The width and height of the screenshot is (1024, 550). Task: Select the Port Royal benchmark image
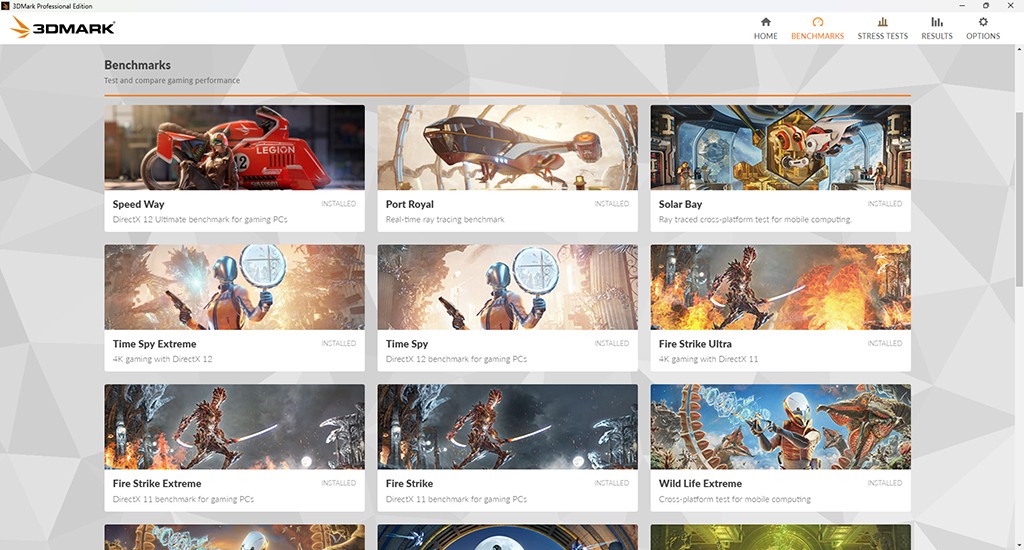click(x=507, y=148)
